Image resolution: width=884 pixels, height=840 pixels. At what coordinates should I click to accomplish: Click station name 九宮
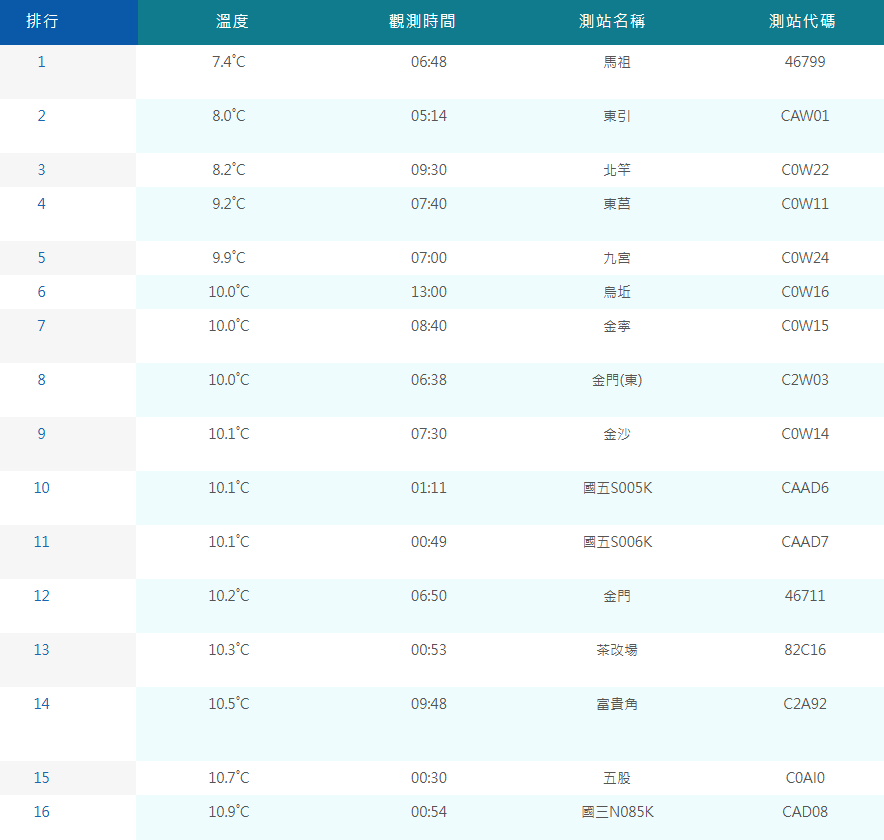click(x=617, y=258)
